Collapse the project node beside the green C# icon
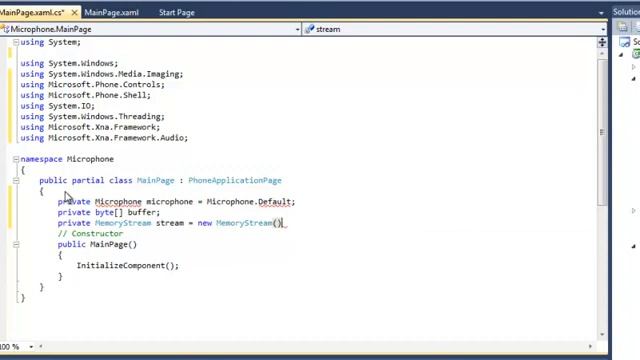The height and width of the screenshot is (360, 640). click(x=621, y=55)
